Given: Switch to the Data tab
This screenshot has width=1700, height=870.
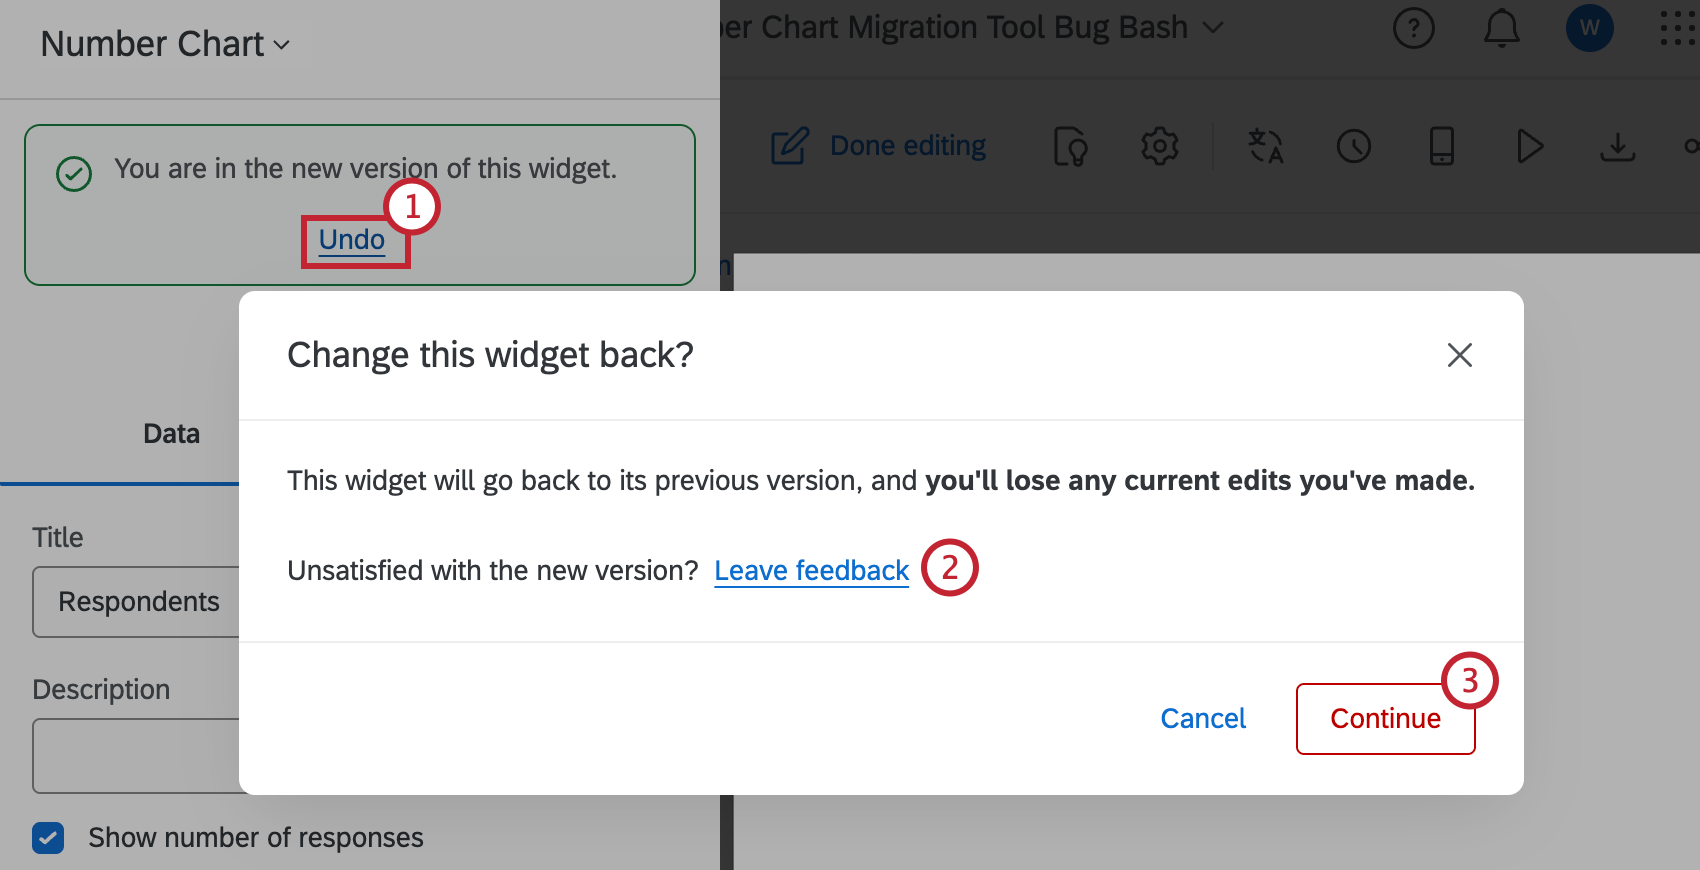Looking at the screenshot, I should click(171, 433).
